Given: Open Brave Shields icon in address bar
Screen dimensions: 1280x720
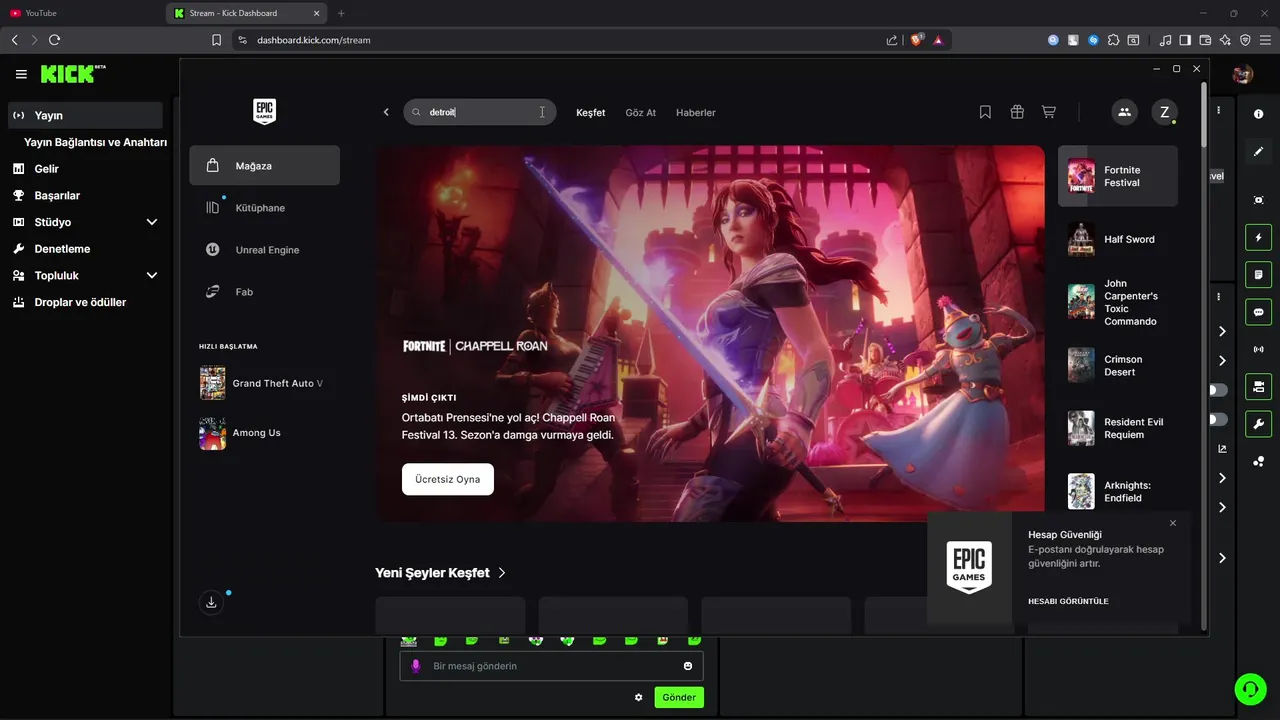Looking at the screenshot, I should pos(916,40).
